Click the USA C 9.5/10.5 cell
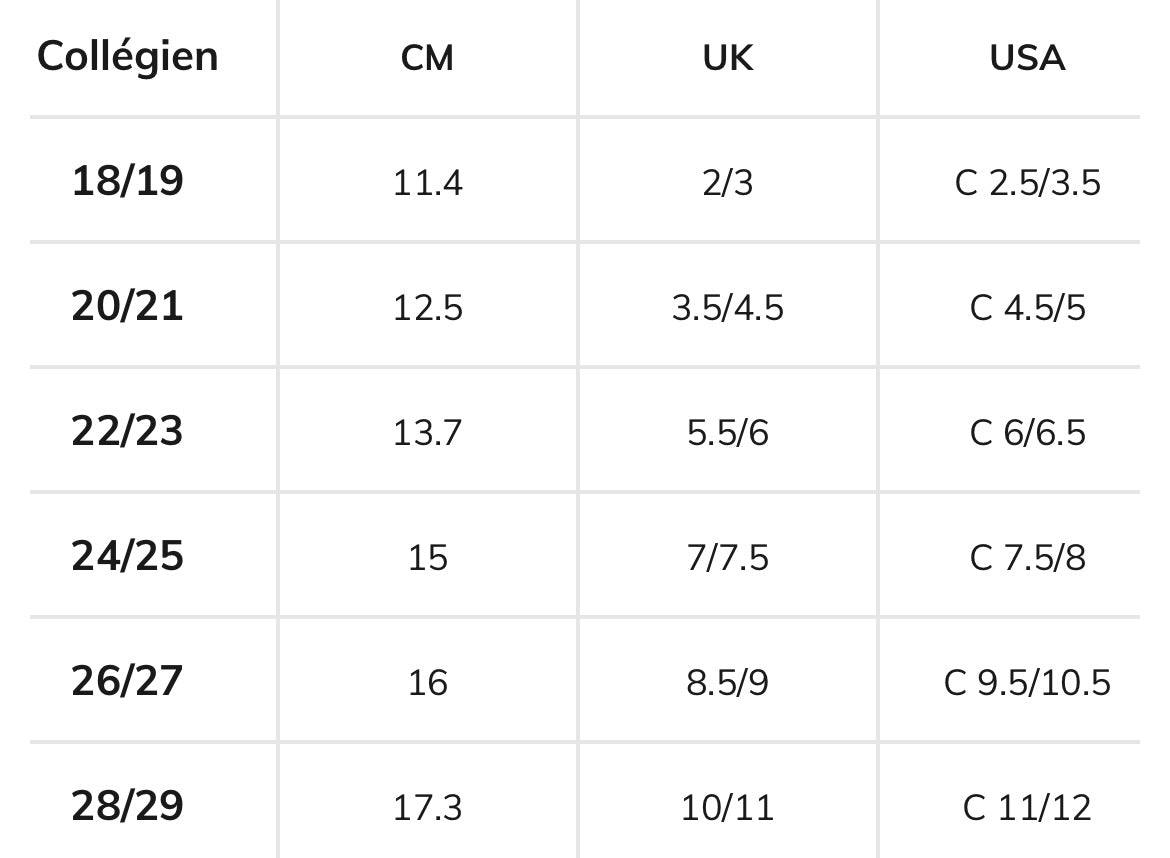 [1027, 683]
